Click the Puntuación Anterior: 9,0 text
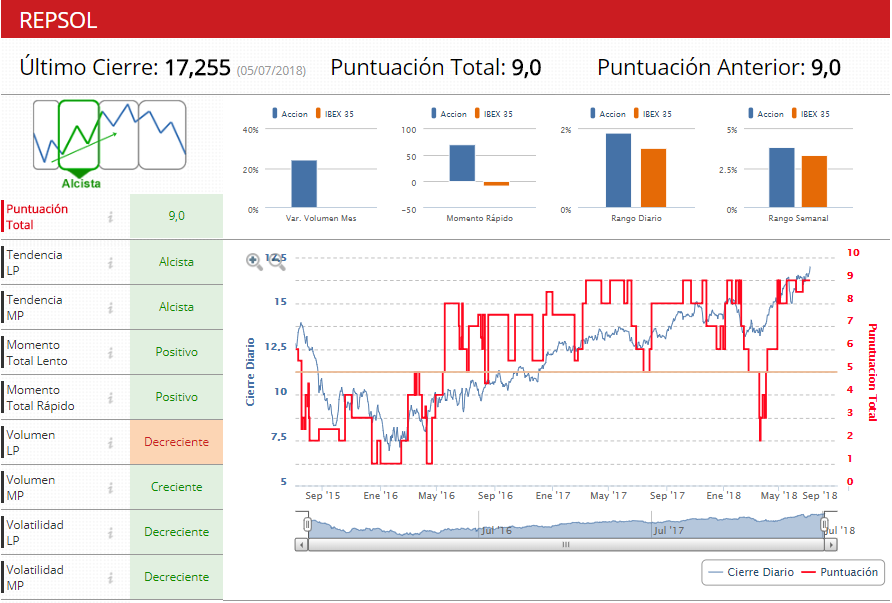The height and width of the screenshot is (603, 892). click(719, 68)
